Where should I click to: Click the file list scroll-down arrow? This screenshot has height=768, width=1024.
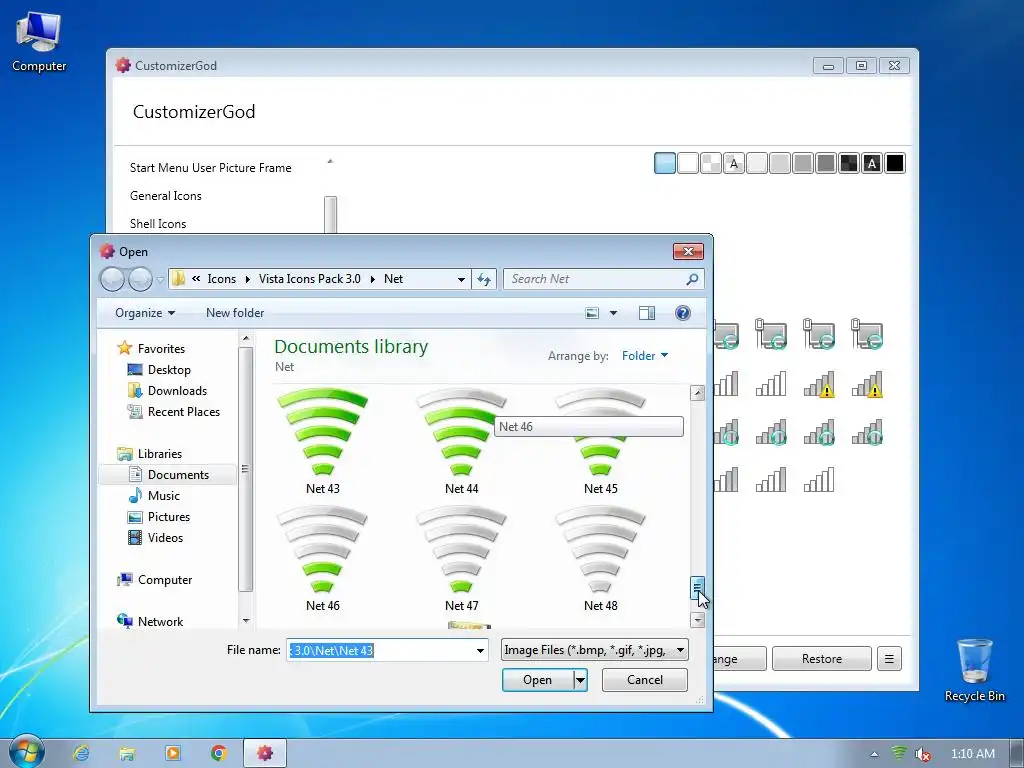(697, 620)
